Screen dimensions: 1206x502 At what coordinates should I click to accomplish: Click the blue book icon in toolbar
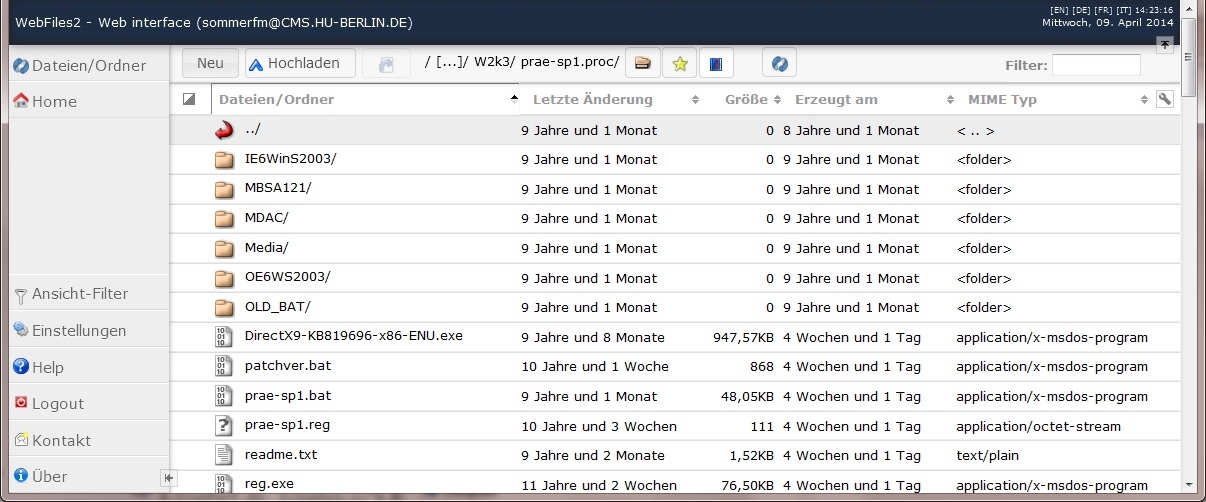[x=716, y=64]
